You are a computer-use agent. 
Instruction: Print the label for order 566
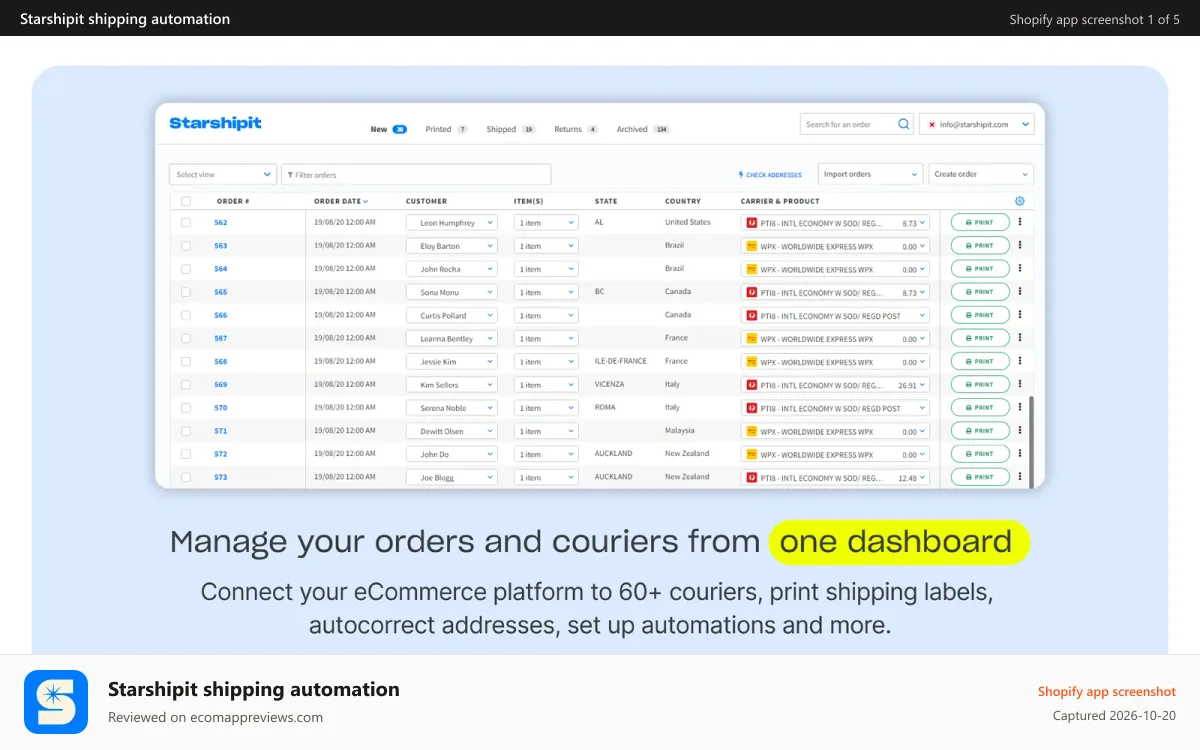coord(980,315)
